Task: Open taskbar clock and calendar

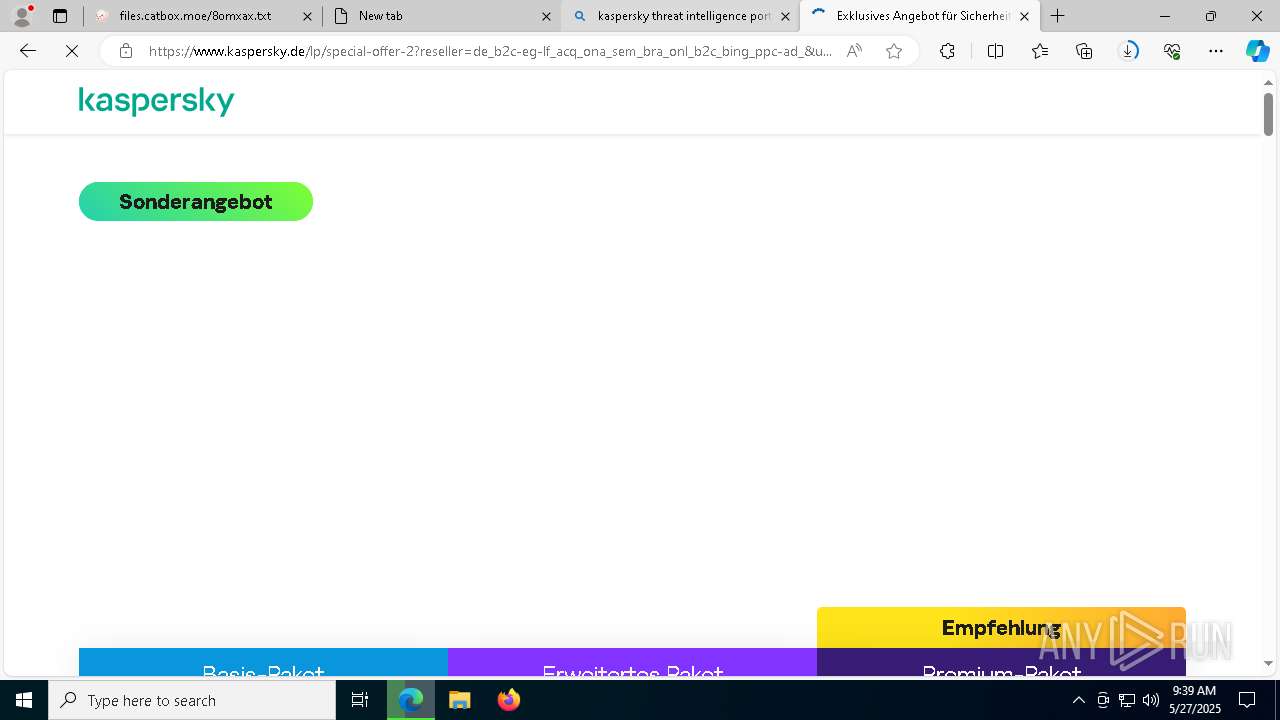Action: 1194,700
